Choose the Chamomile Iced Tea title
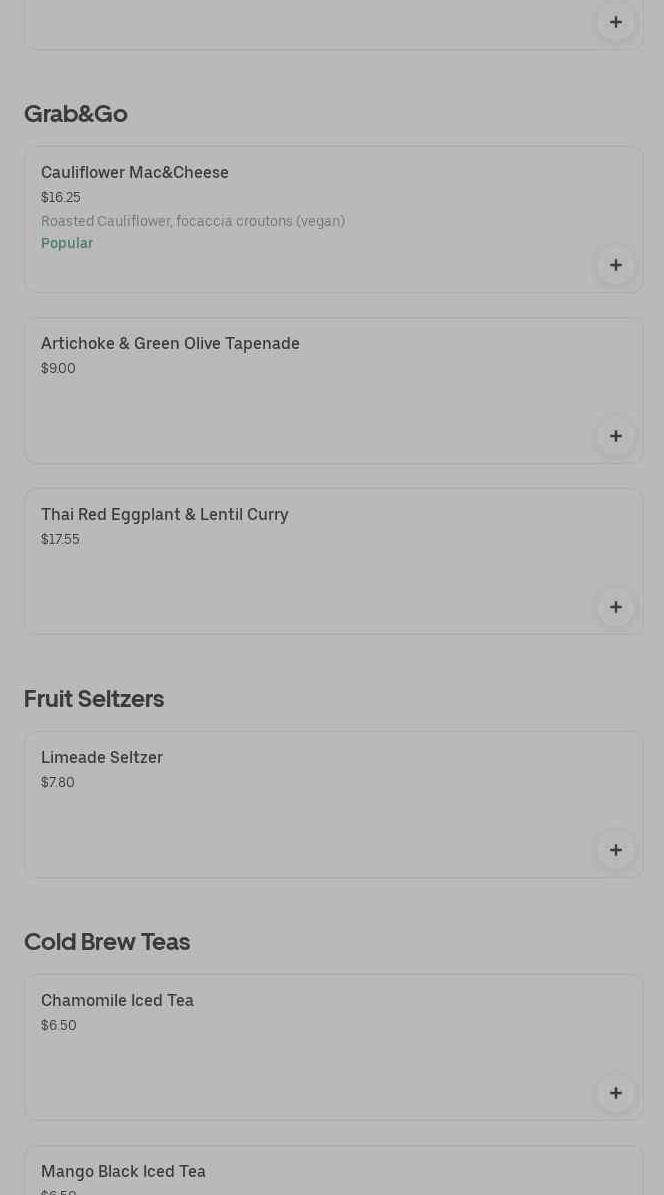 click(118, 1001)
